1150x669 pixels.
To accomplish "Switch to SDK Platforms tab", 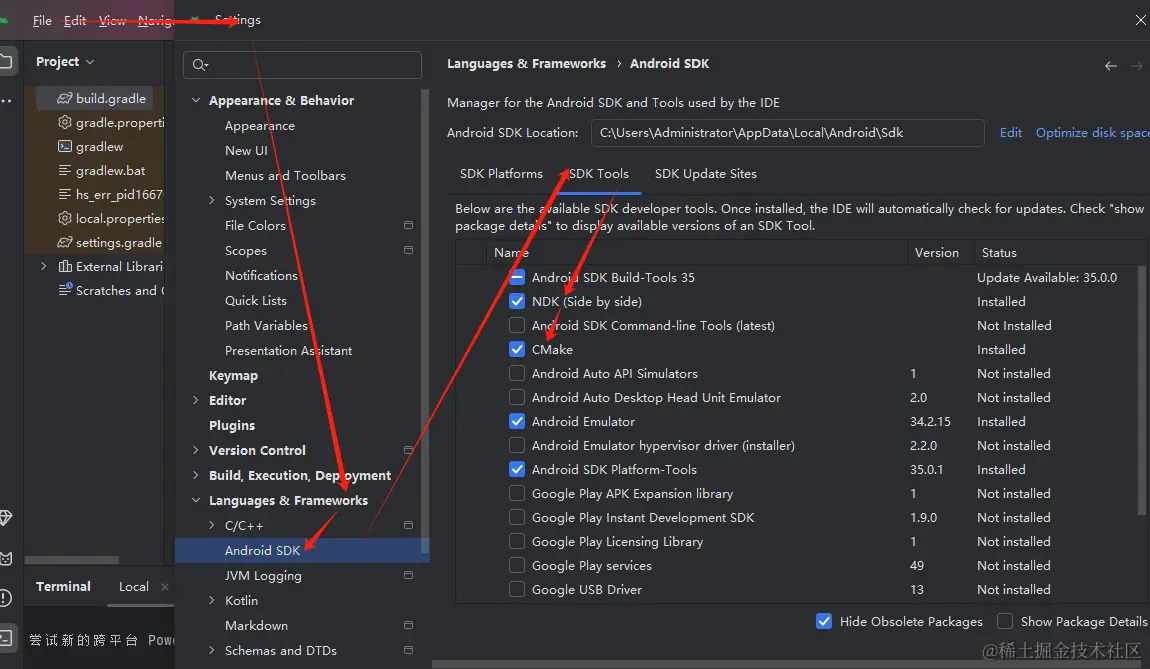I will click(501, 174).
